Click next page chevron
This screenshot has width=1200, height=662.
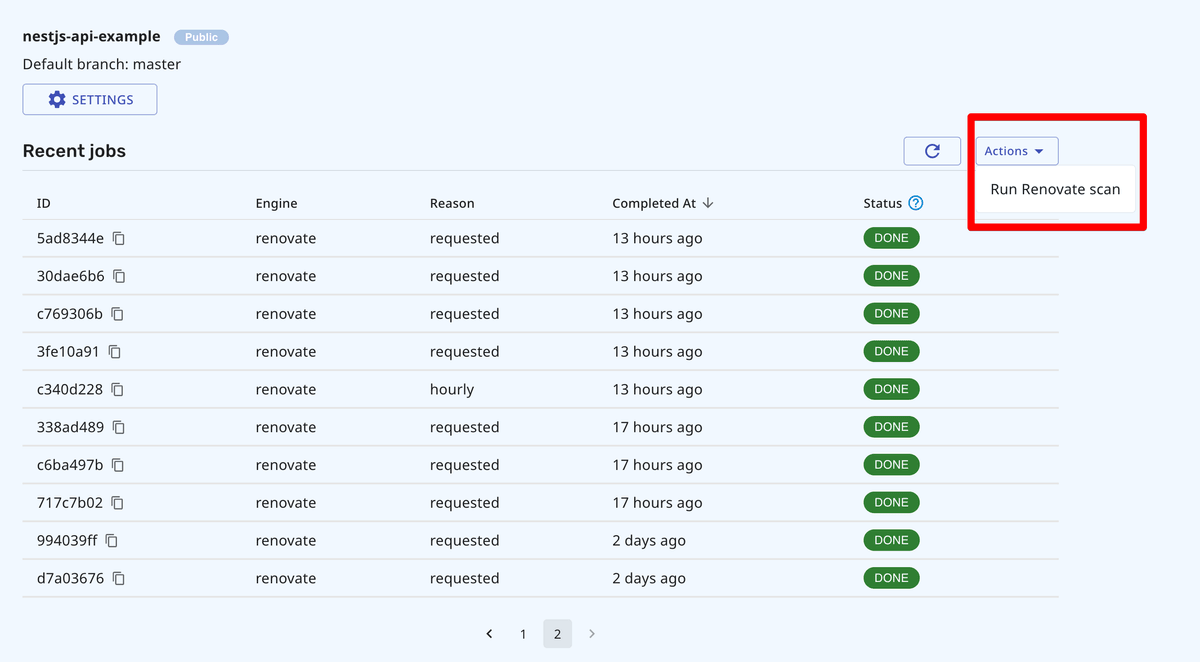pyautogui.click(x=592, y=634)
